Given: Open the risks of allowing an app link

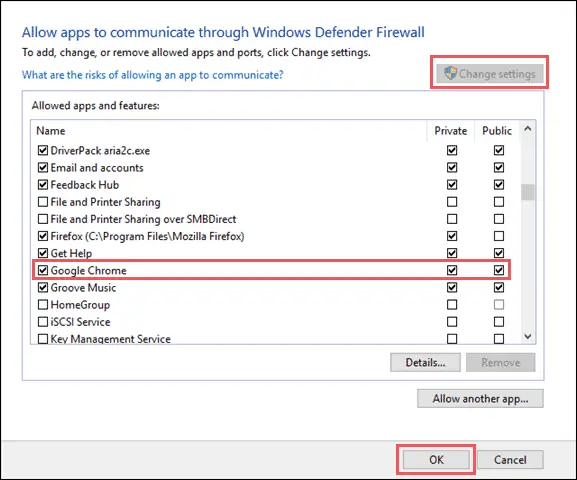Looking at the screenshot, I should [x=152, y=75].
